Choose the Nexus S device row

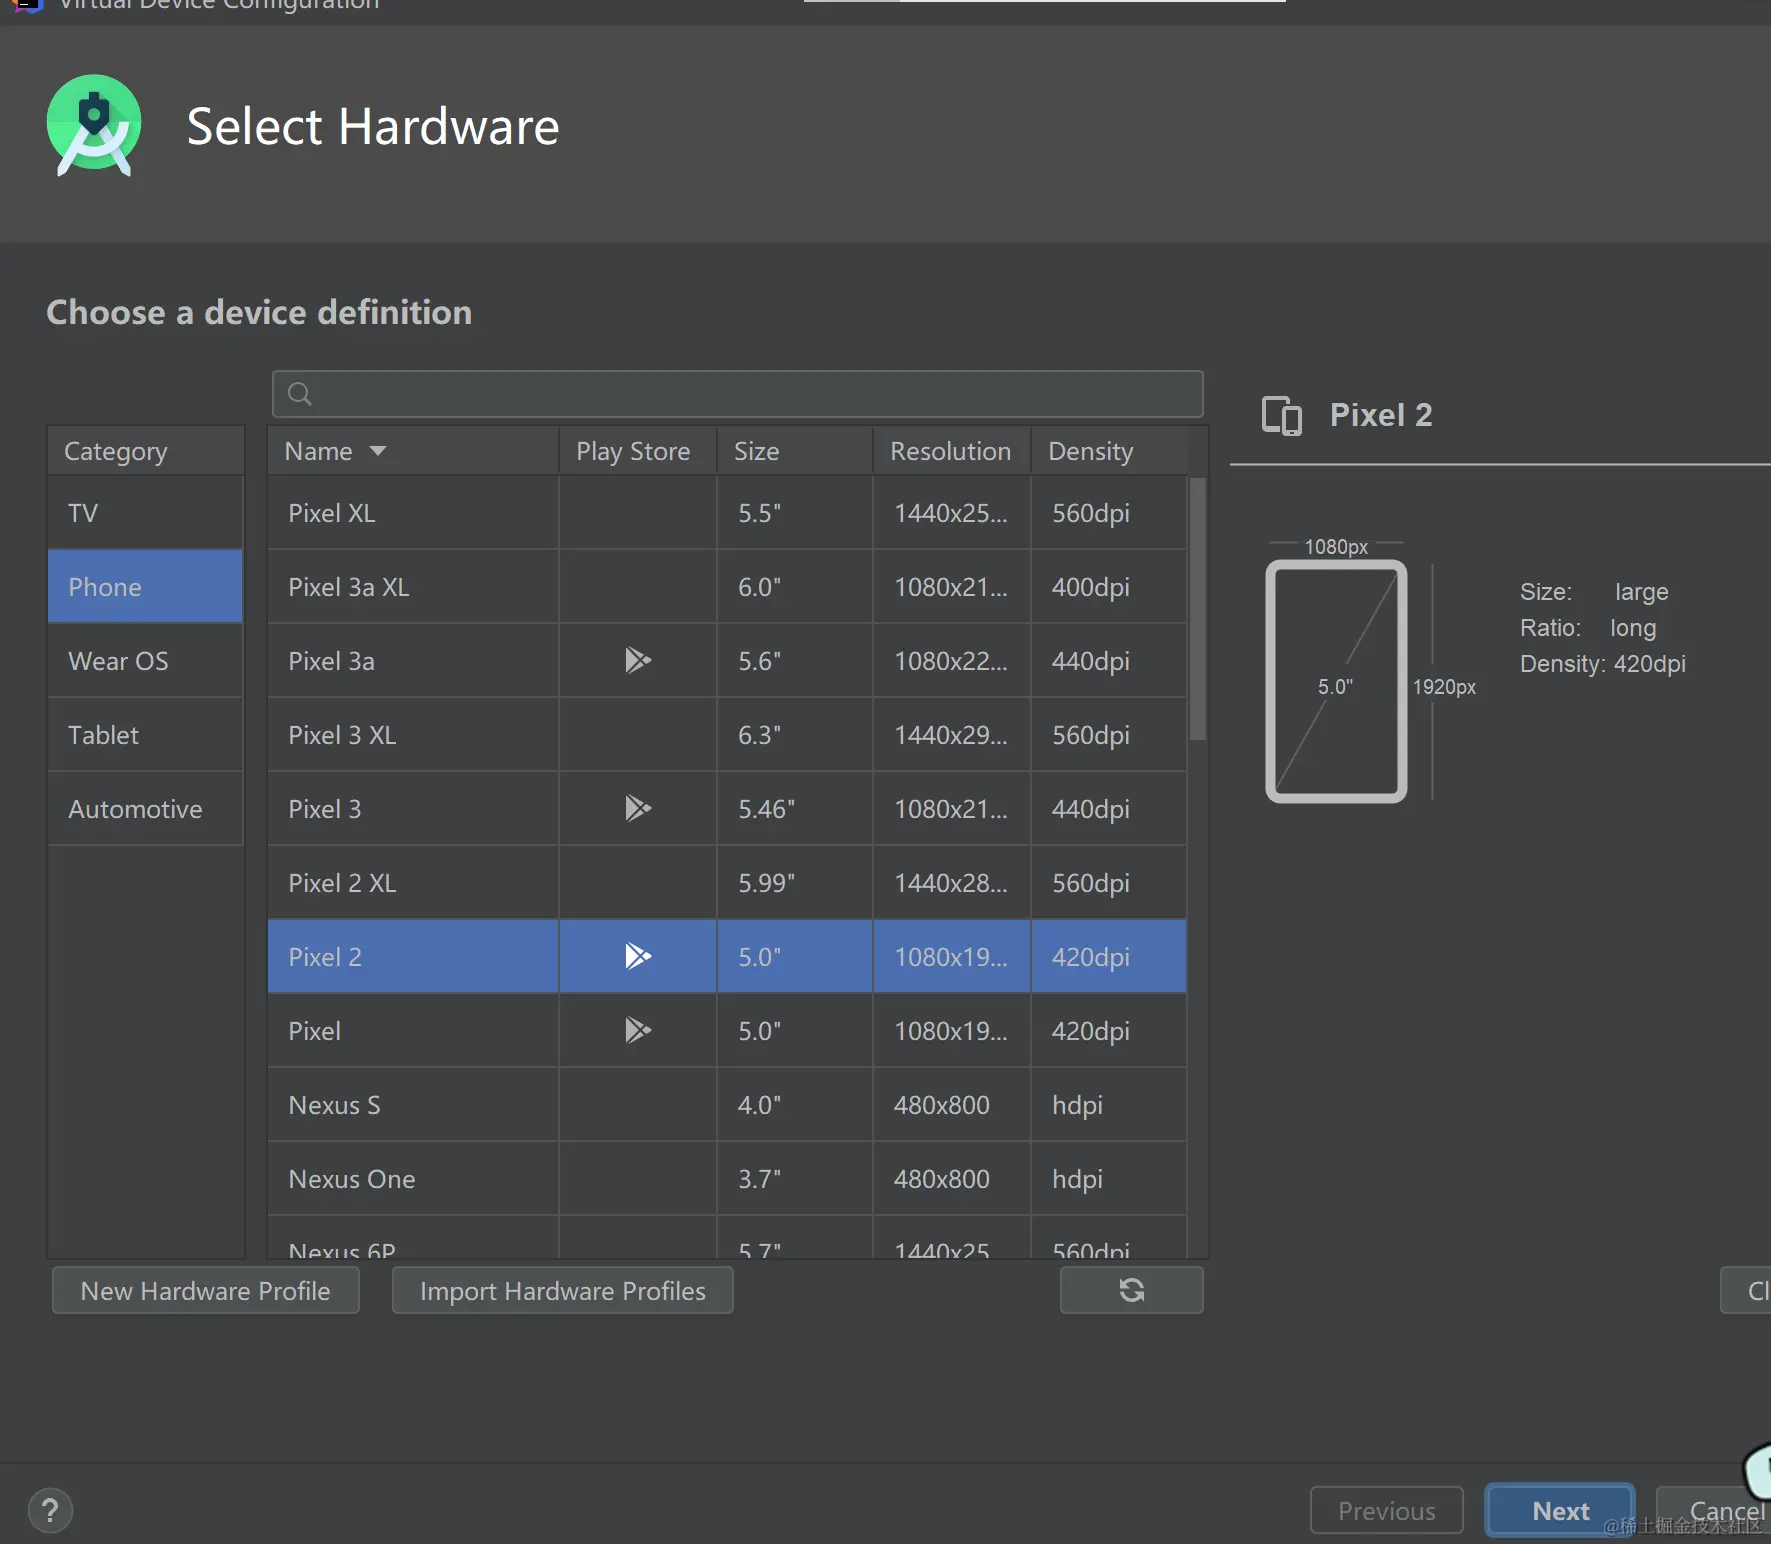point(727,1105)
